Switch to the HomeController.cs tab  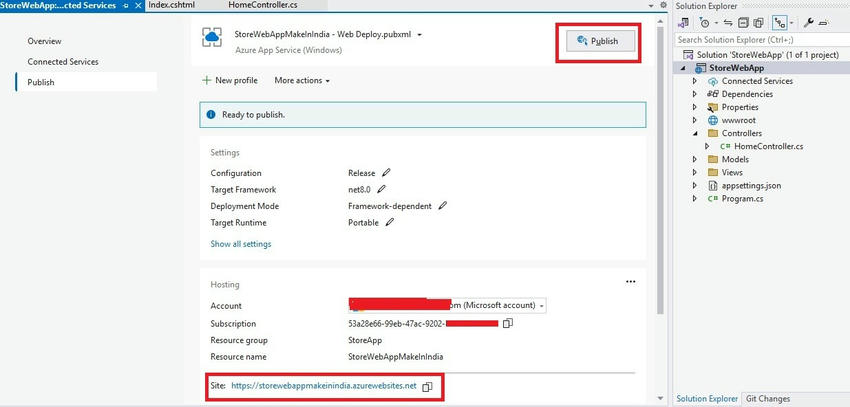click(x=262, y=5)
